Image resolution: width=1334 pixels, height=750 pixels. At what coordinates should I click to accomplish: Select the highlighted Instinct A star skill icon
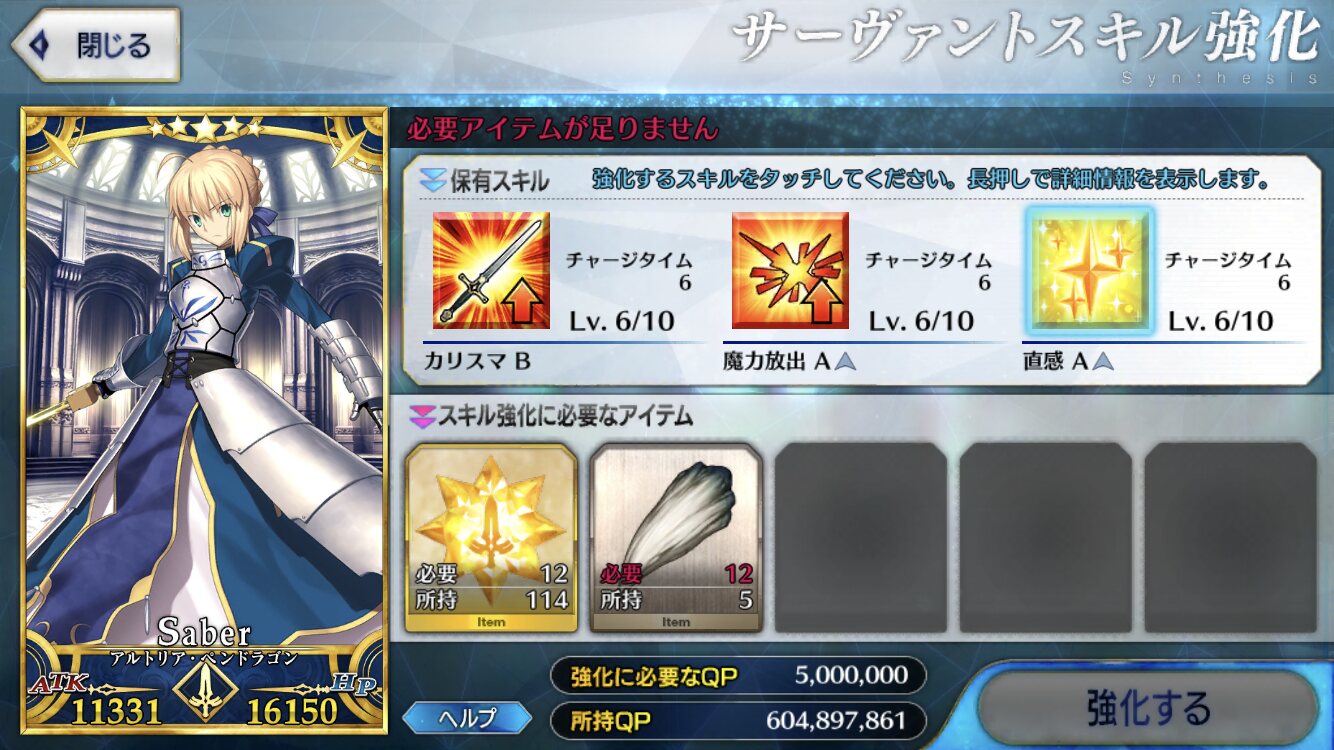1089,271
